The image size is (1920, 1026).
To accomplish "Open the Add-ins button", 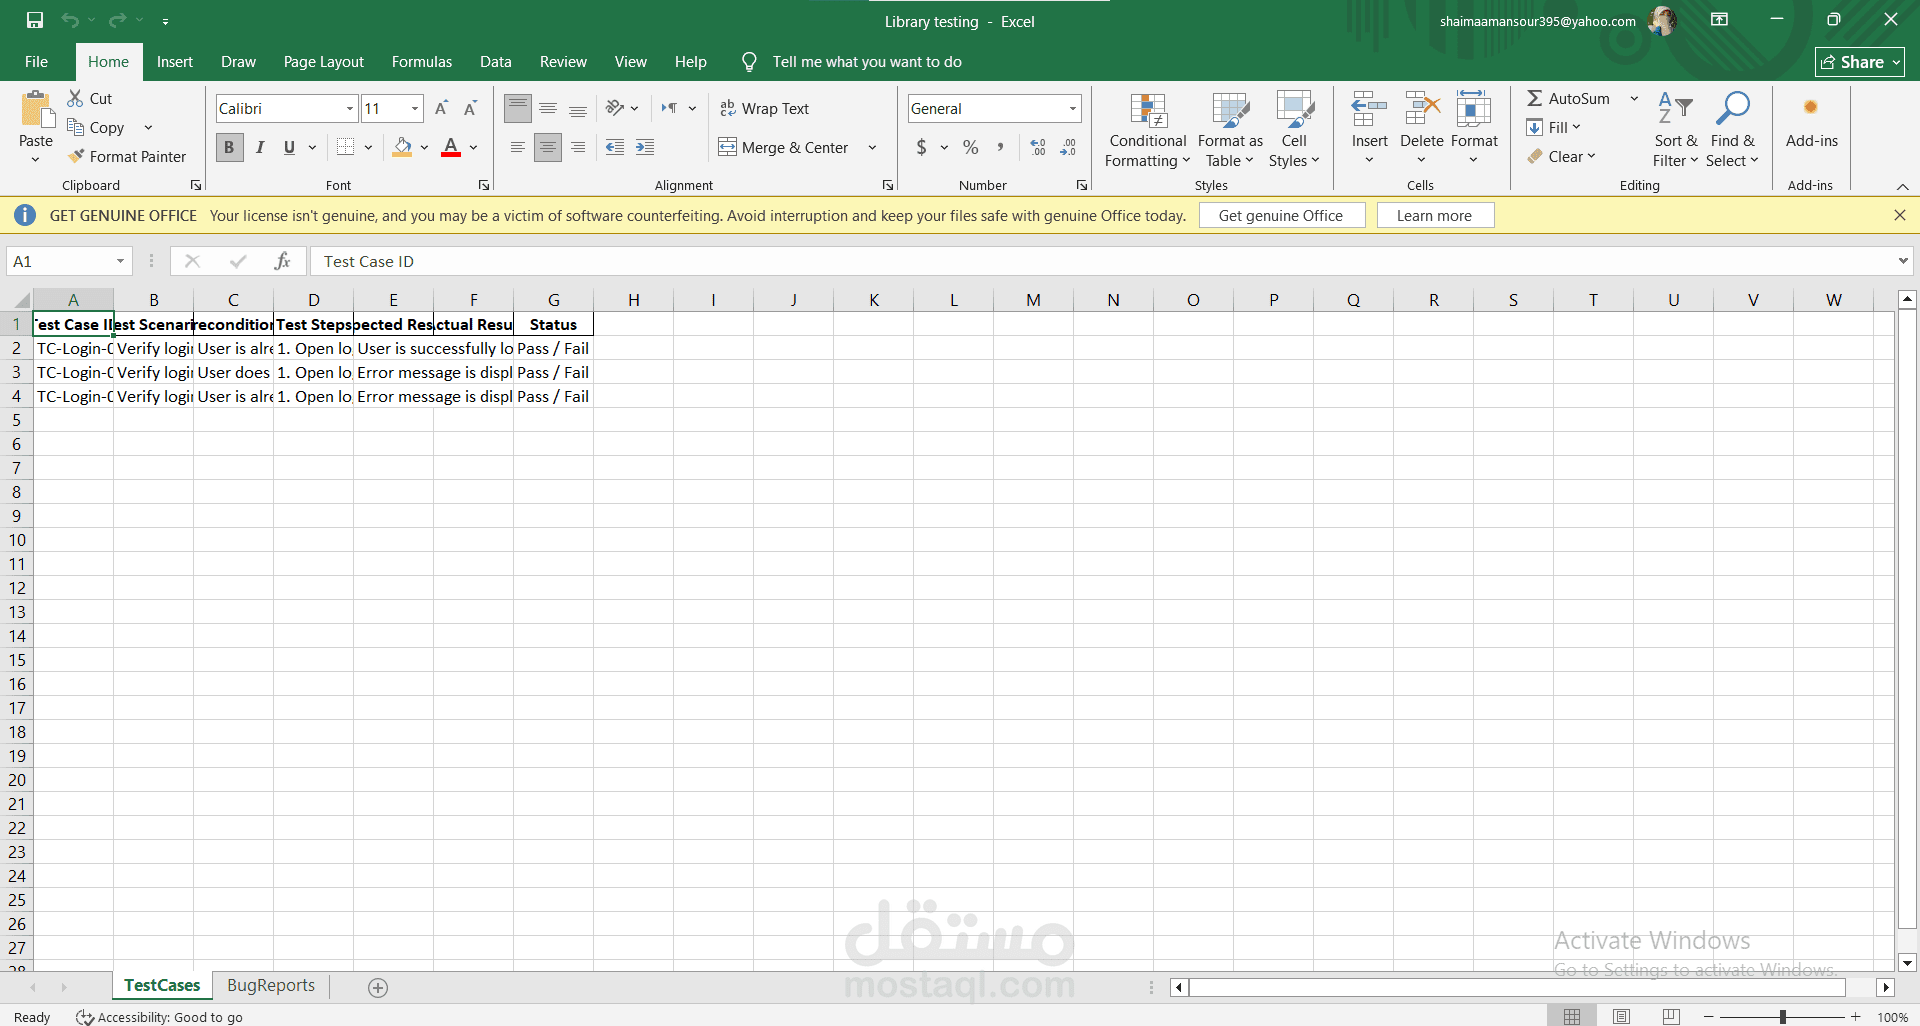I will (1811, 122).
